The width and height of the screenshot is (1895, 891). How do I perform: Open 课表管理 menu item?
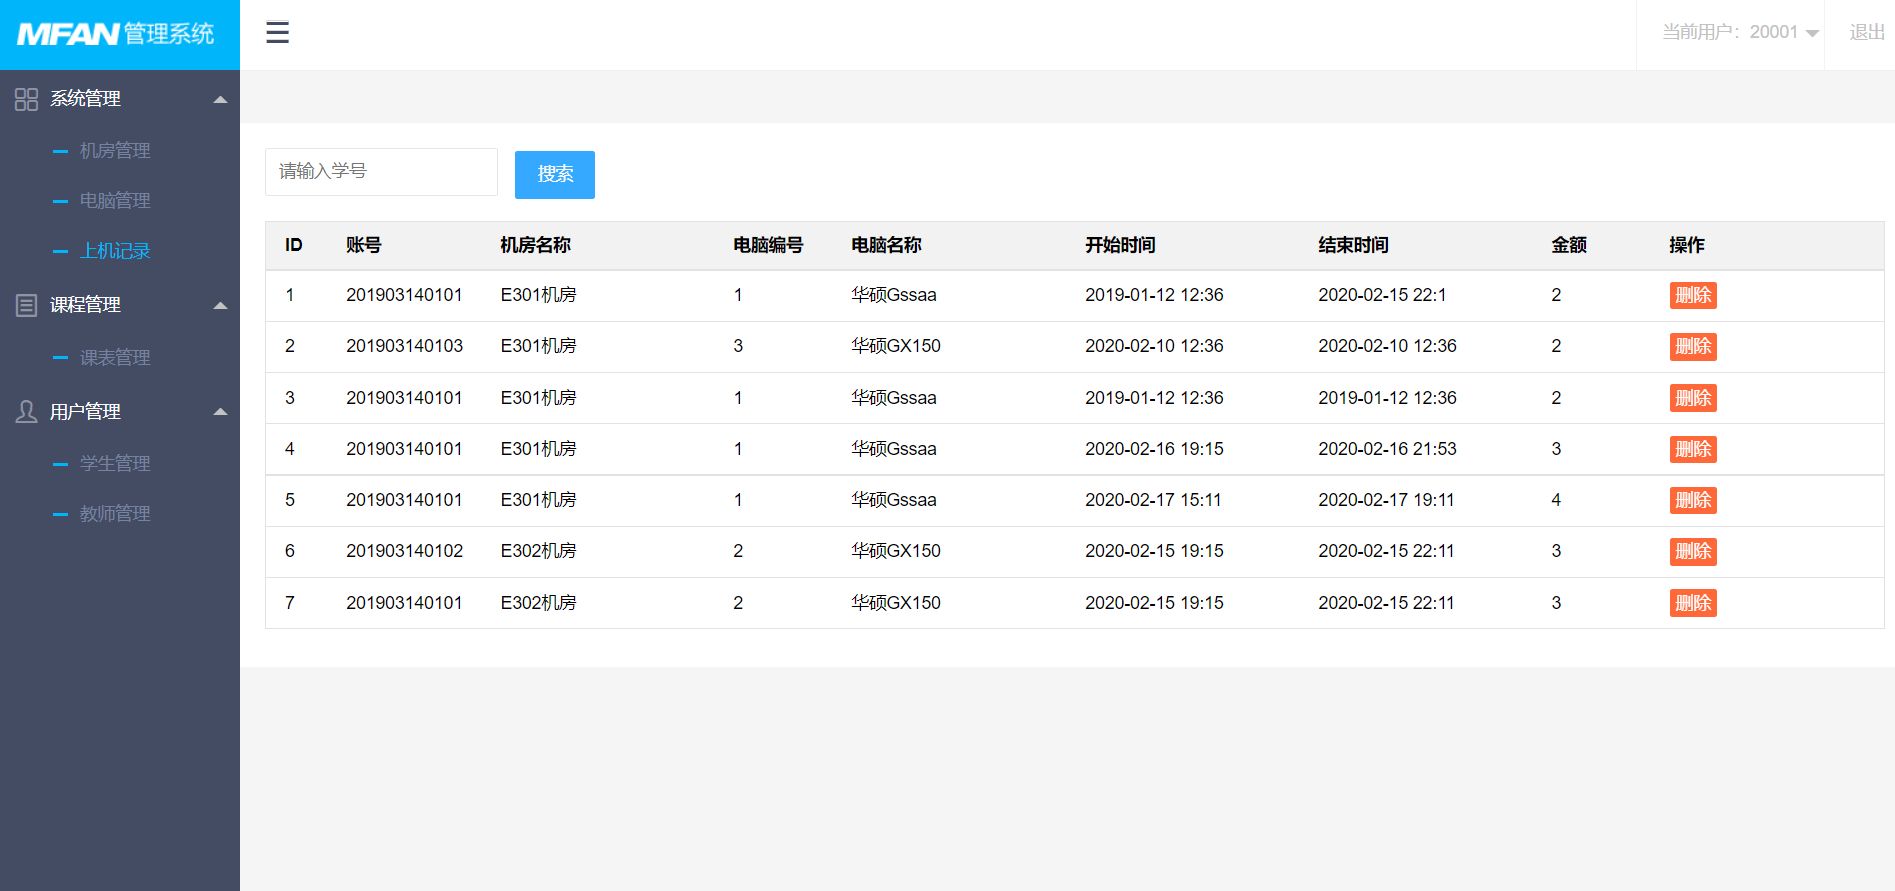click(x=115, y=358)
